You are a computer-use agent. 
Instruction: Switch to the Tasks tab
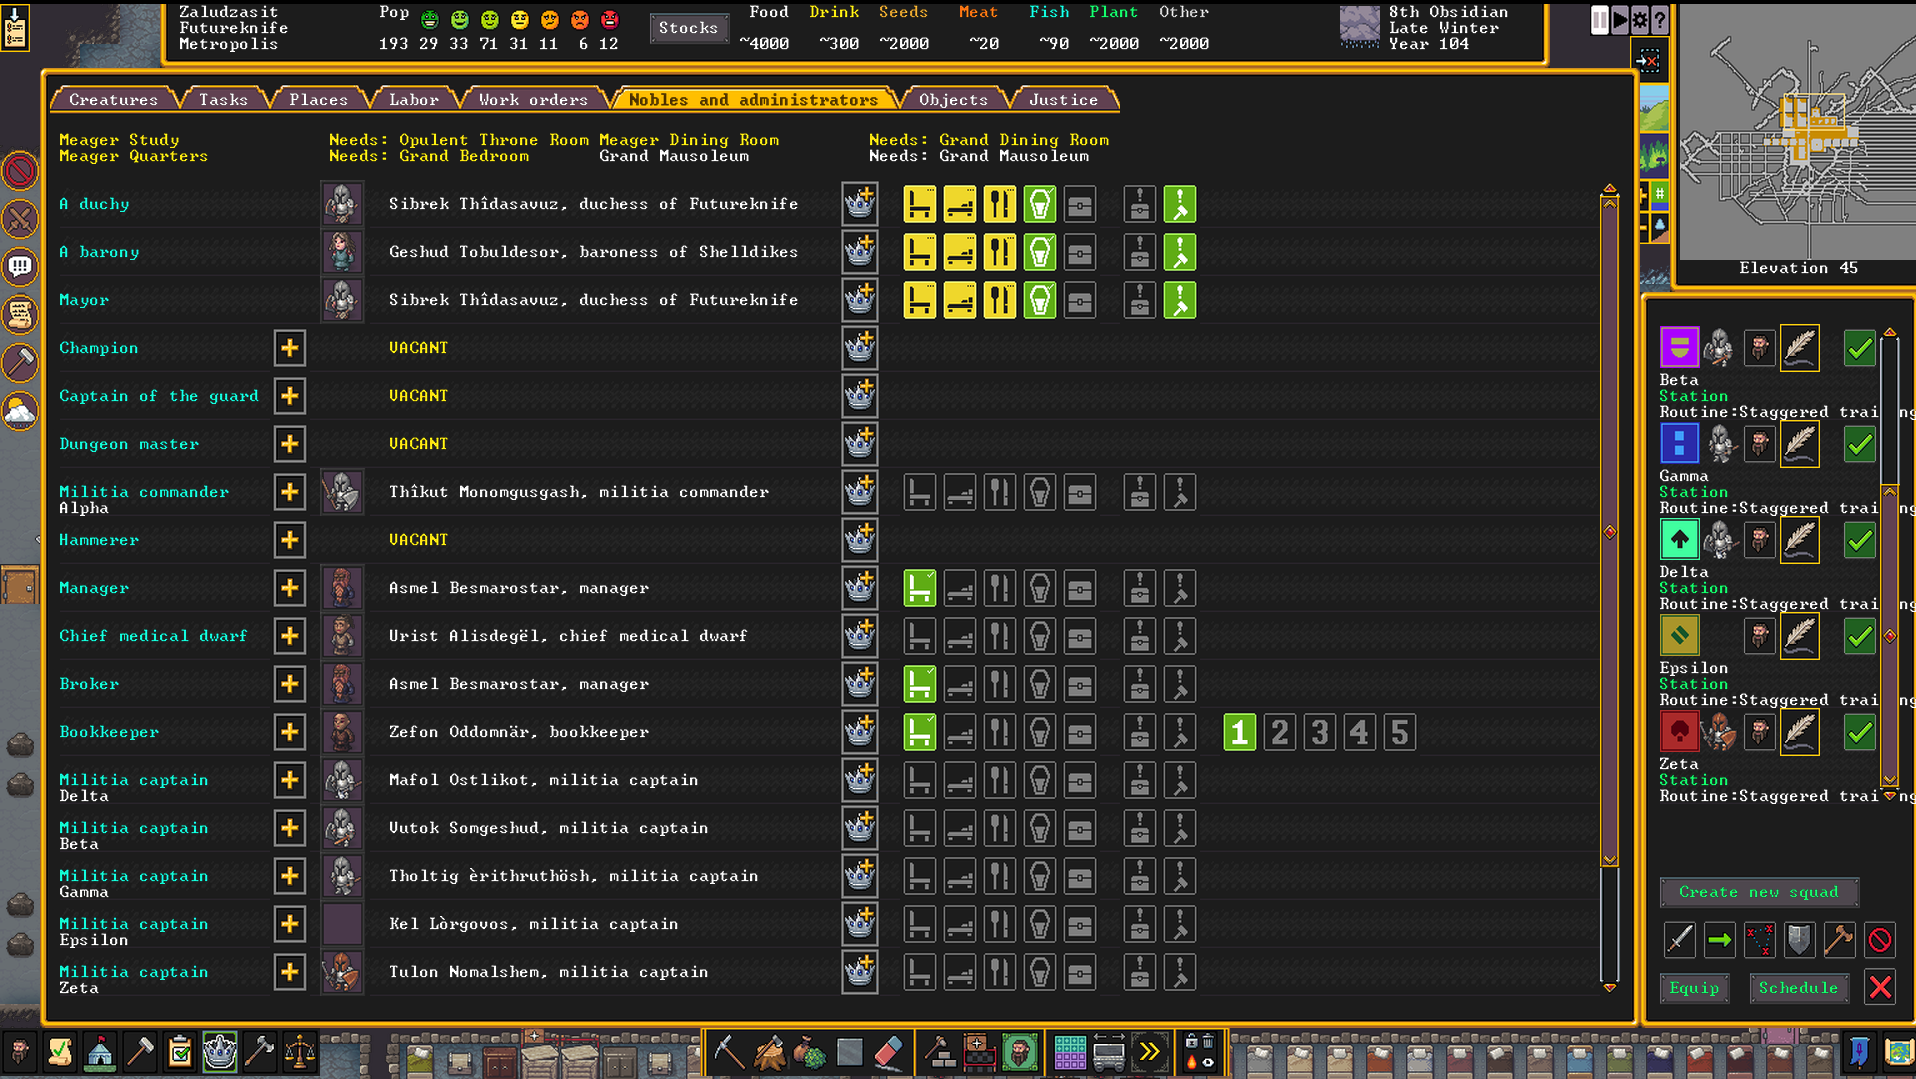(x=223, y=99)
